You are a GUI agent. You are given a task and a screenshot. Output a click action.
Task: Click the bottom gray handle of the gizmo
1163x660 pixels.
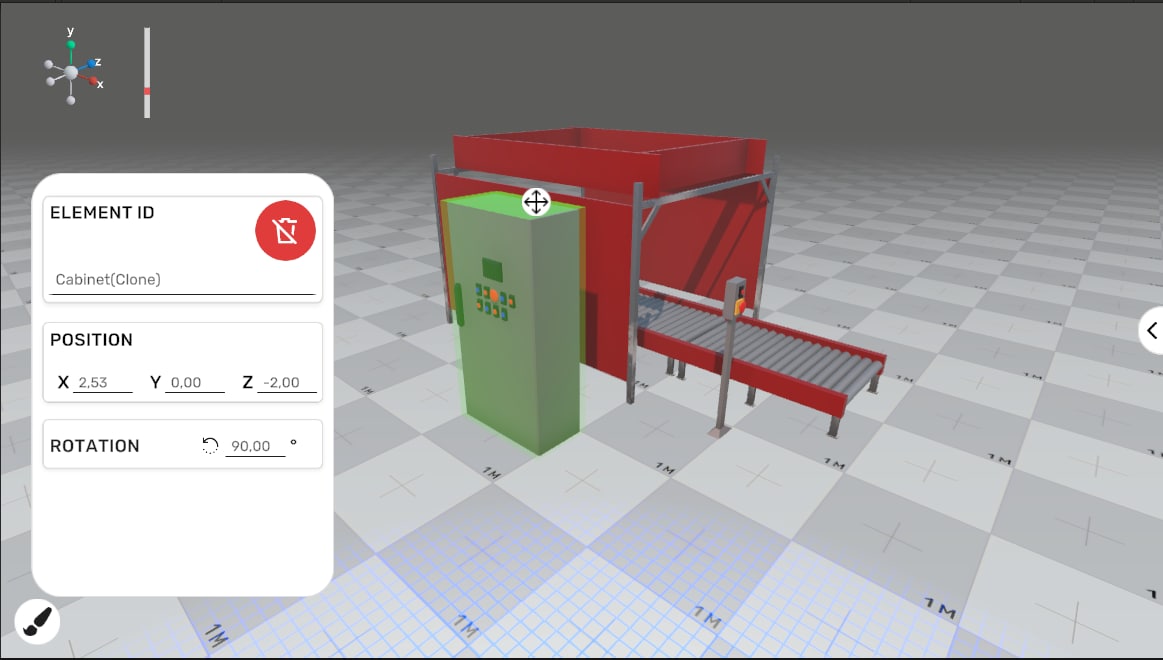(71, 100)
